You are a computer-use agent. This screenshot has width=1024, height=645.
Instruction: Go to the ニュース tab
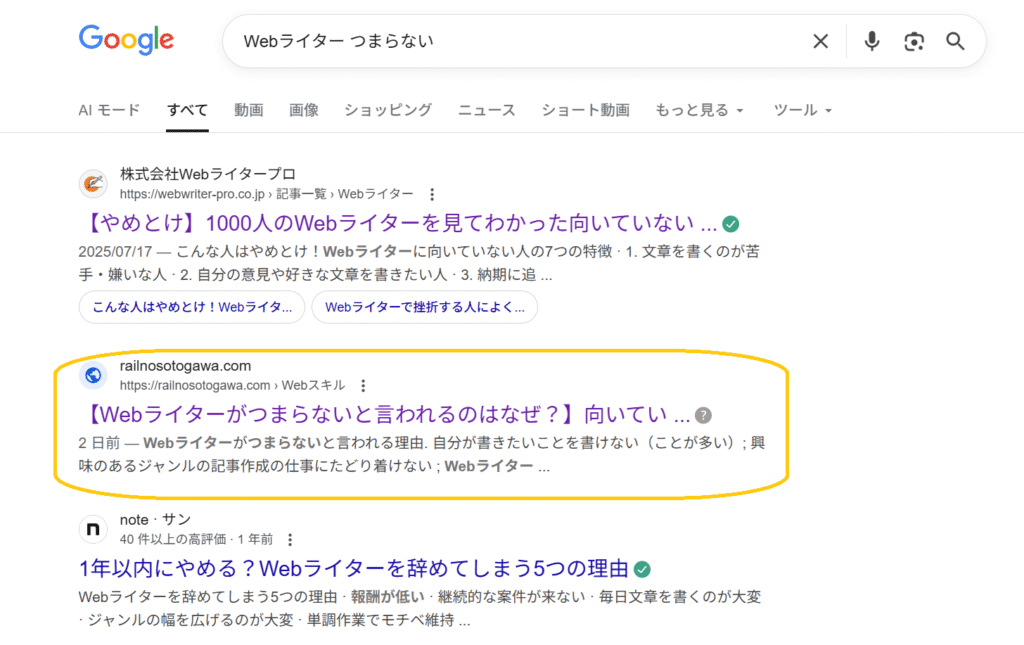486,110
